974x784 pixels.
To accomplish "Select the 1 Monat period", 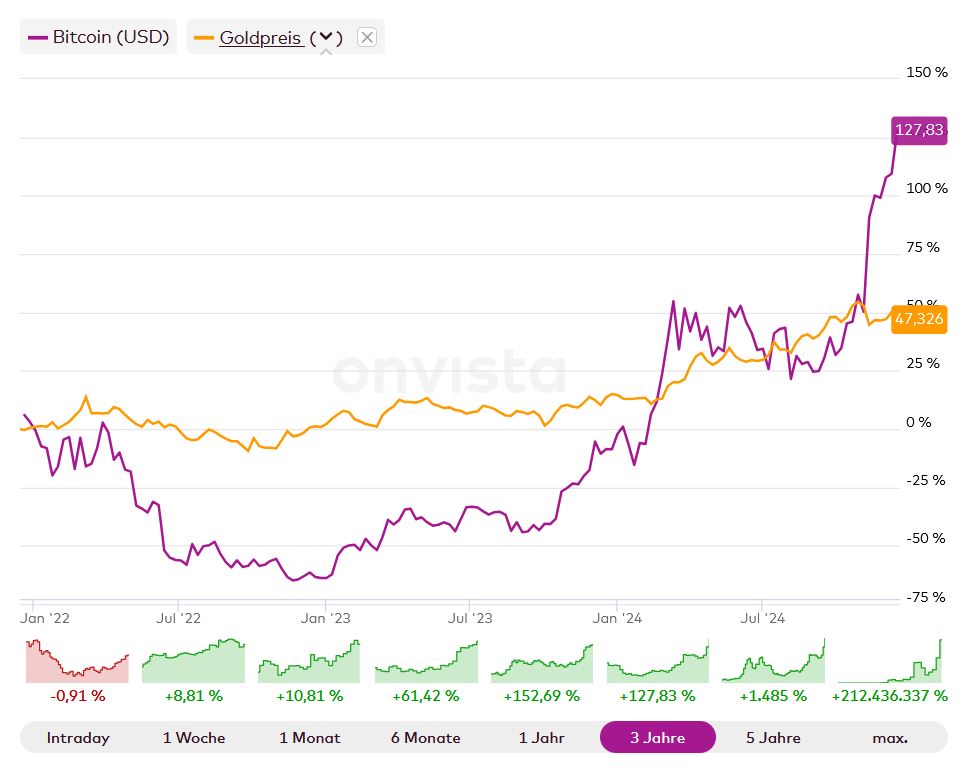I will click(x=309, y=737).
